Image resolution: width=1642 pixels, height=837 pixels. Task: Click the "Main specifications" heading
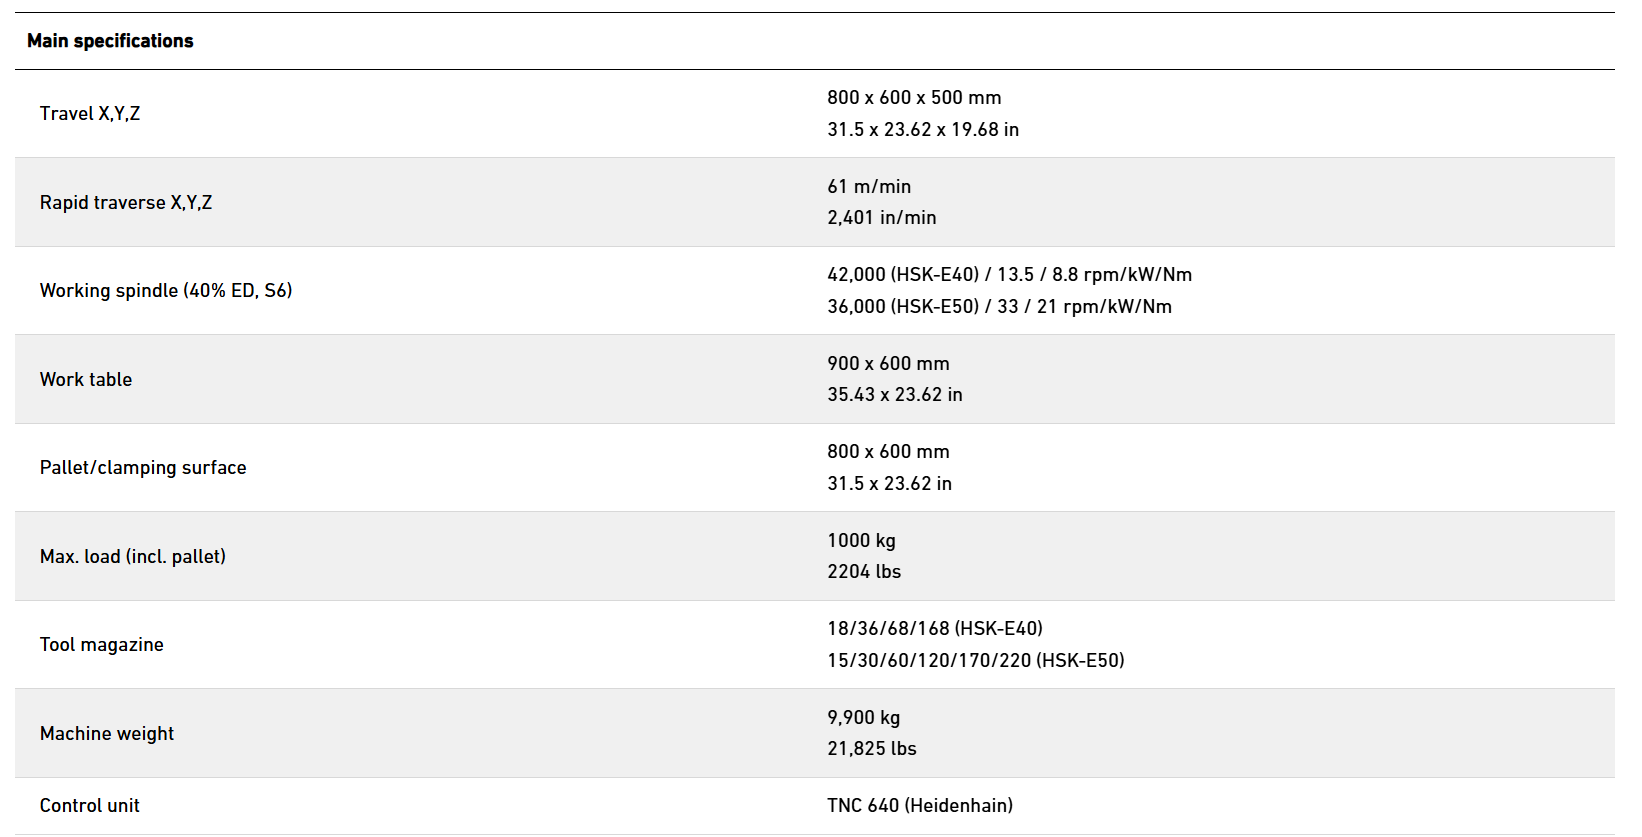pos(110,41)
